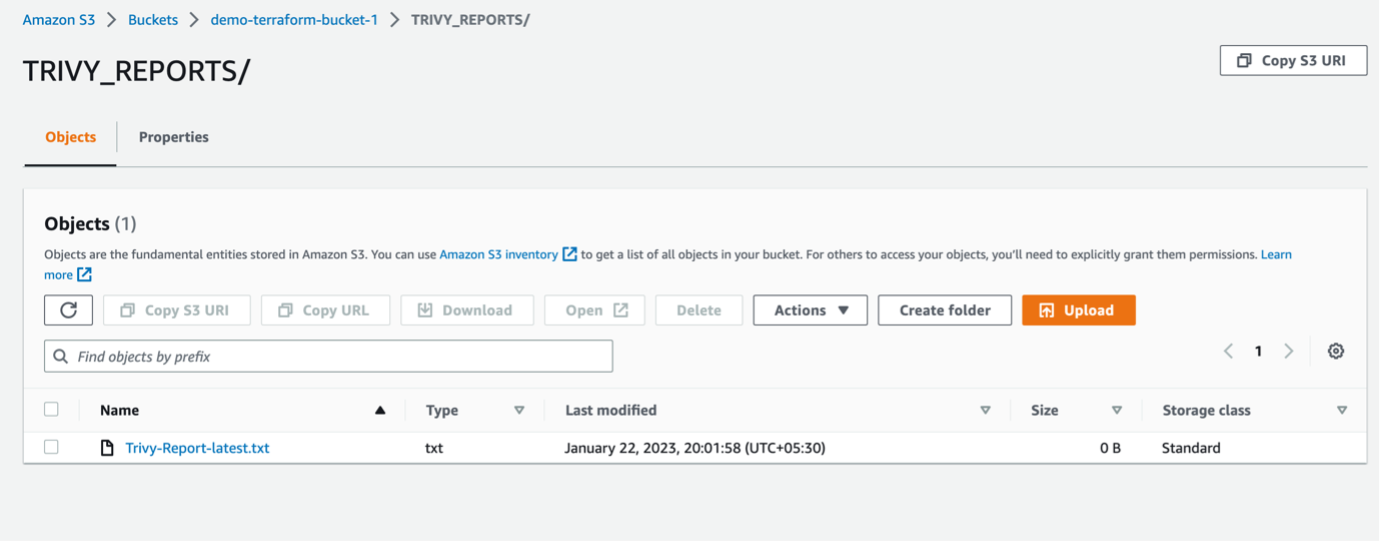Select the Objects tab
Viewport: 1384px width, 543px height.
tap(71, 137)
